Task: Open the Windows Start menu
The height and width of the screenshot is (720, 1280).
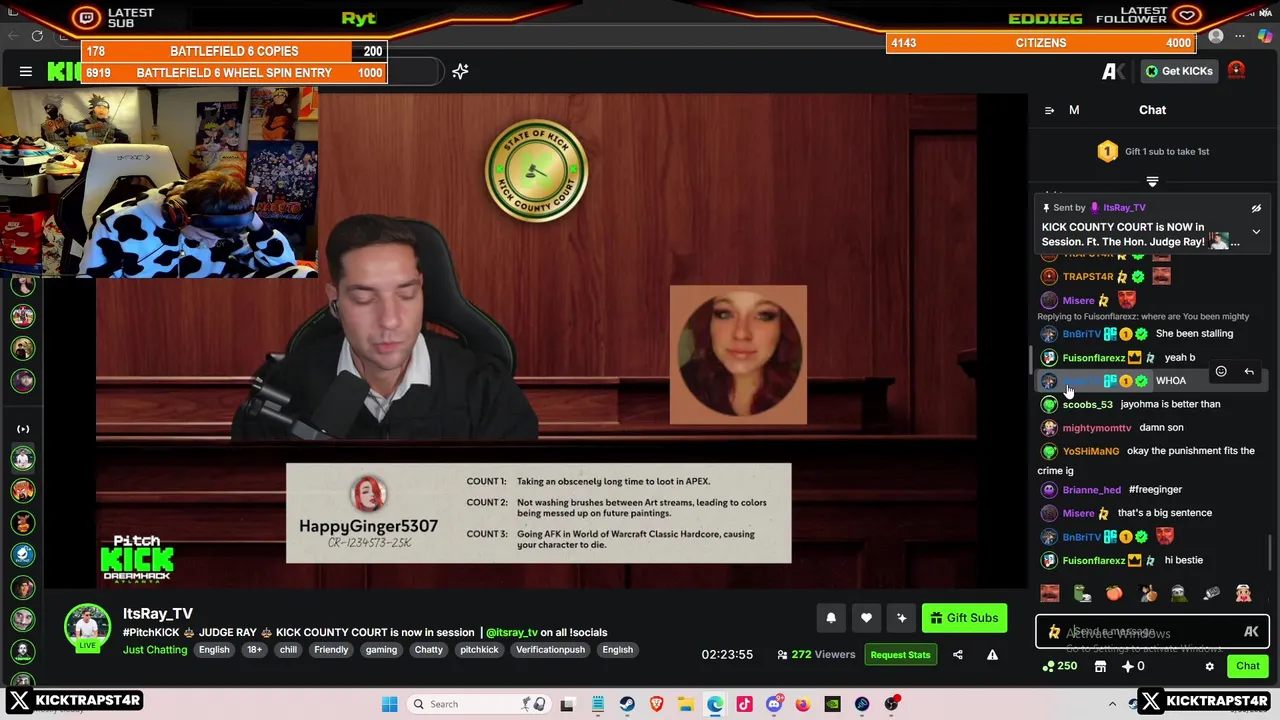Action: [389, 704]
